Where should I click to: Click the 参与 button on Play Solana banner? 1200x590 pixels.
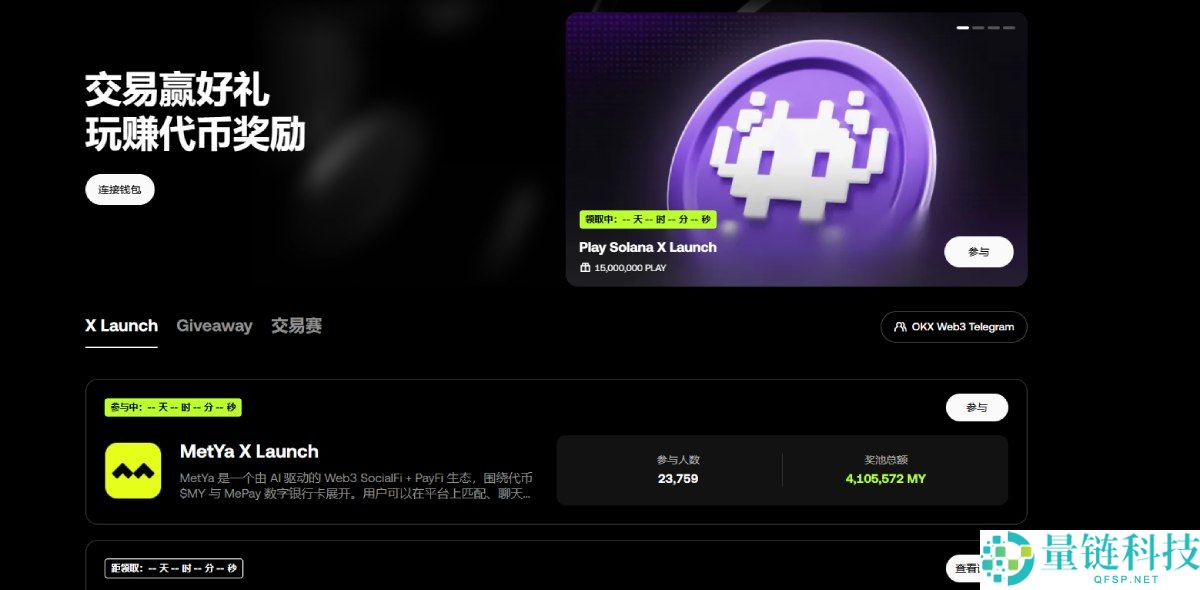coord(978,251)
